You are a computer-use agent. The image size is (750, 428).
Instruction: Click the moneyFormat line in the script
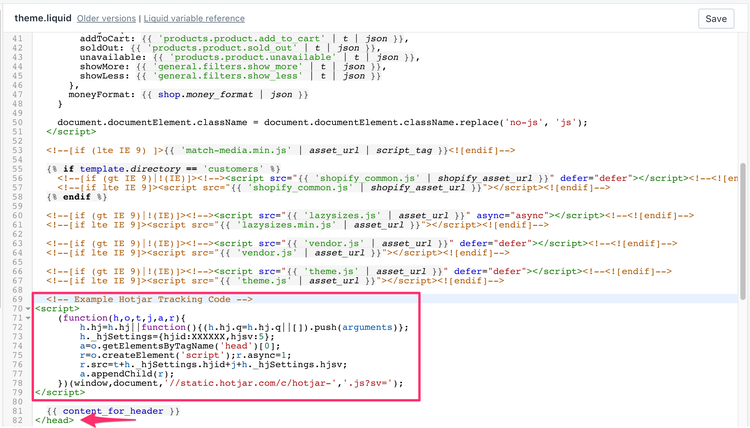click(188, 95)
